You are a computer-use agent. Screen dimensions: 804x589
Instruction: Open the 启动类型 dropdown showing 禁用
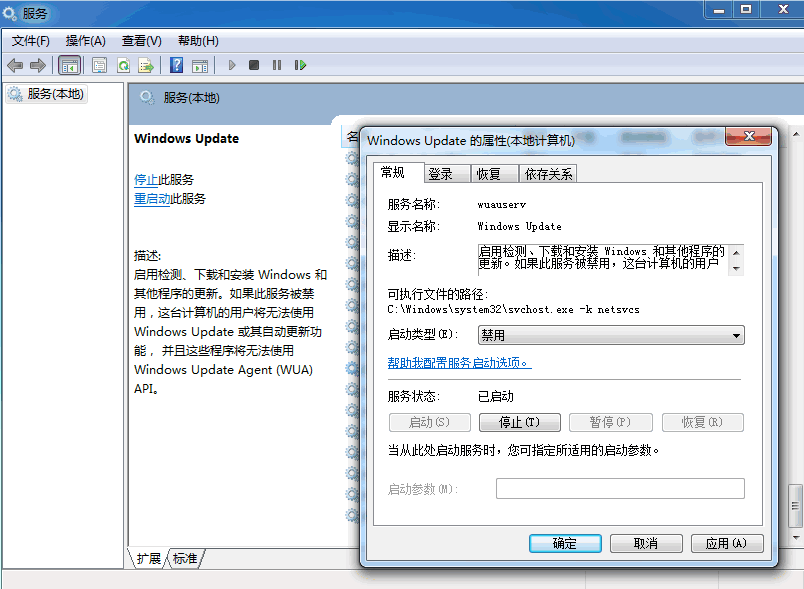(611, 335)
